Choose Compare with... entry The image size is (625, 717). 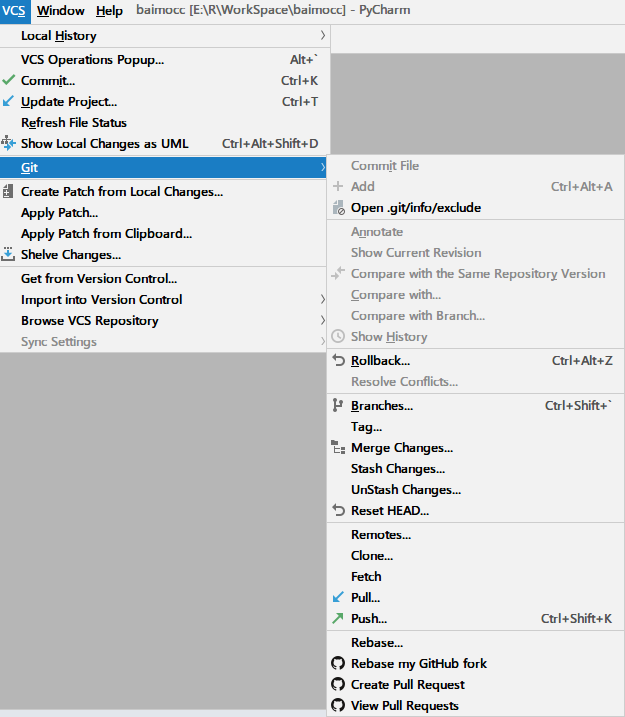(x=476, y=295)
